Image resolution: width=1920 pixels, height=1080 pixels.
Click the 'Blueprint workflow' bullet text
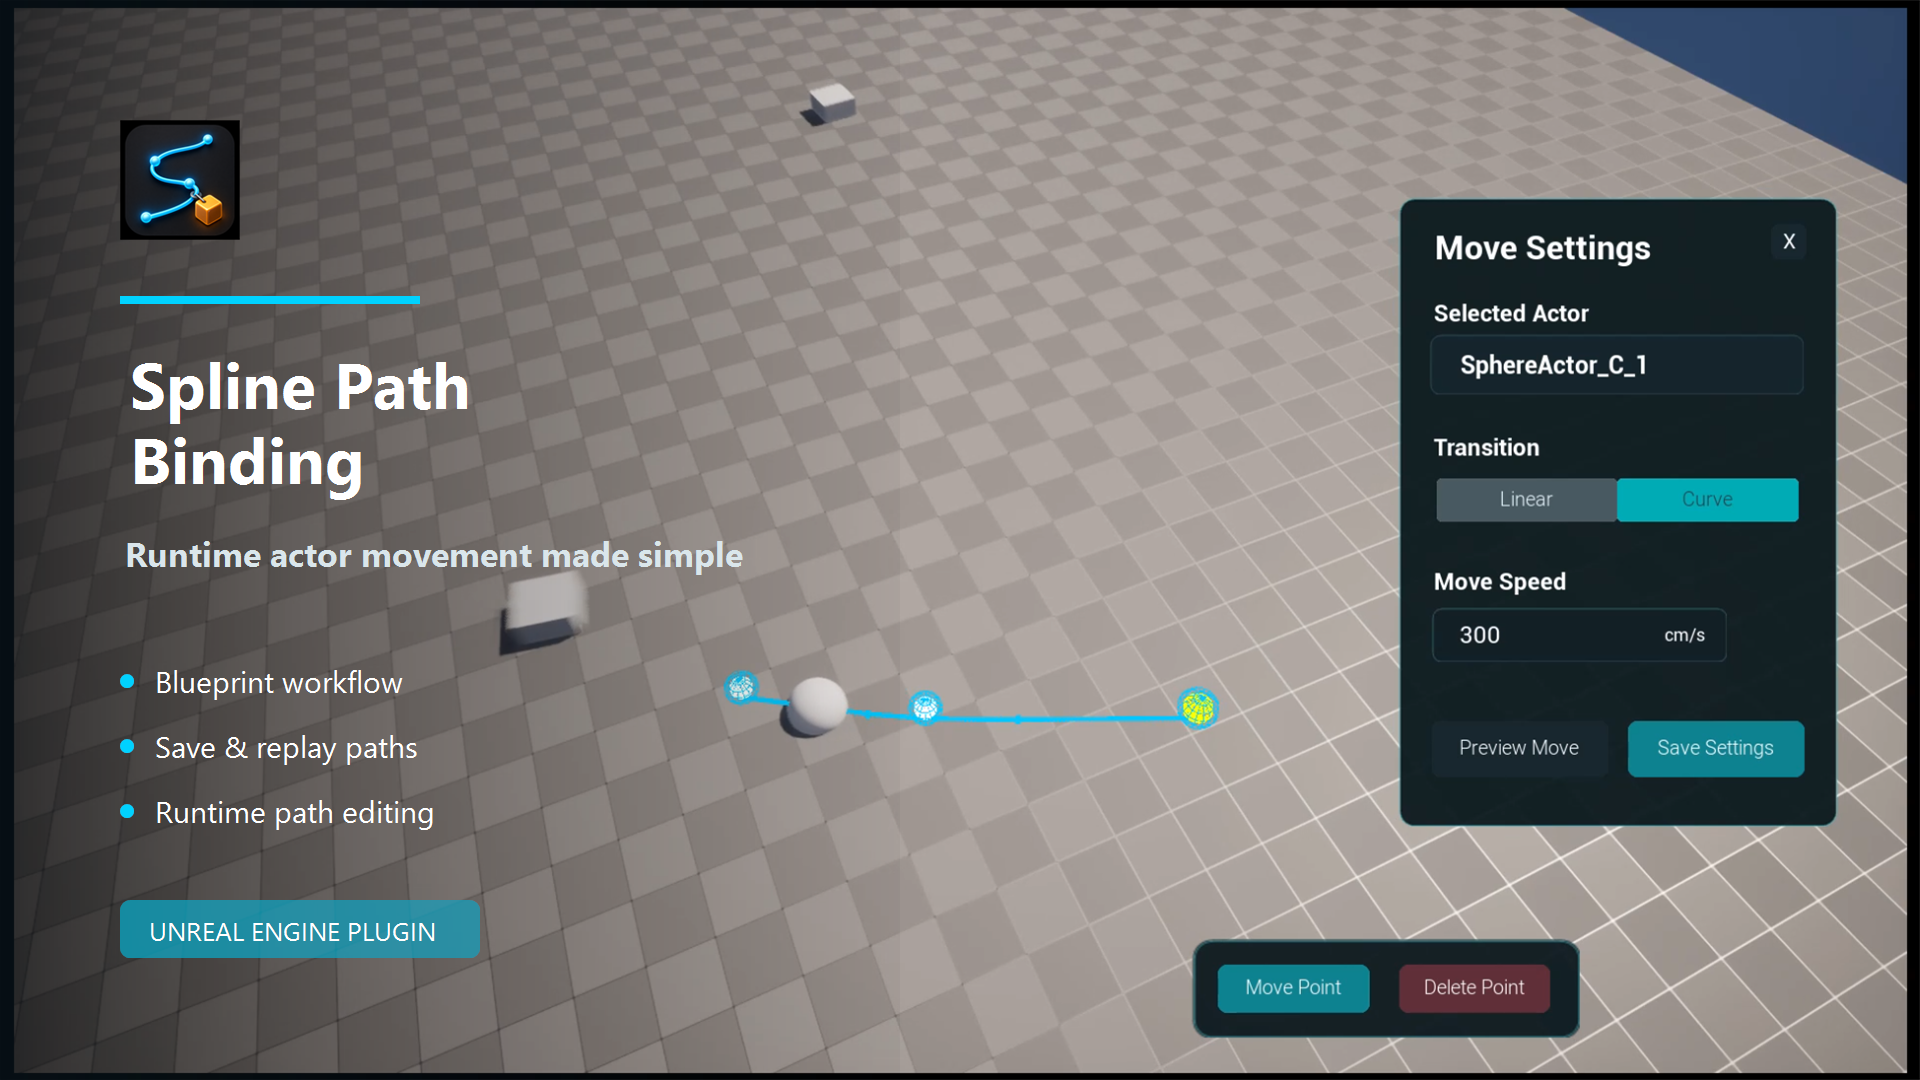278,683
